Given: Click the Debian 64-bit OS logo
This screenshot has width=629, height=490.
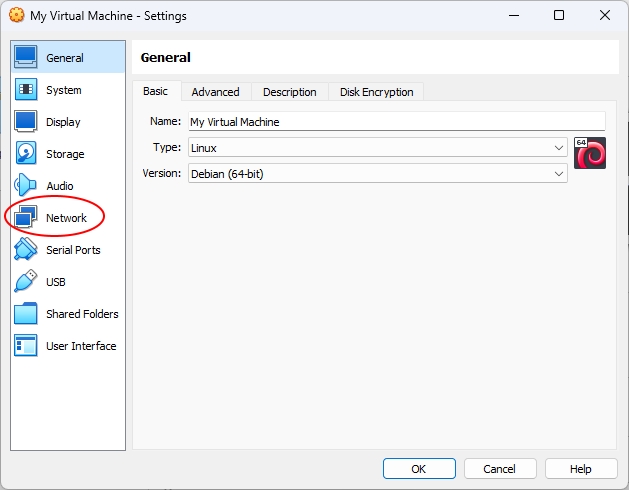Looking at the screenshot, I should click(x=590, y=153).
